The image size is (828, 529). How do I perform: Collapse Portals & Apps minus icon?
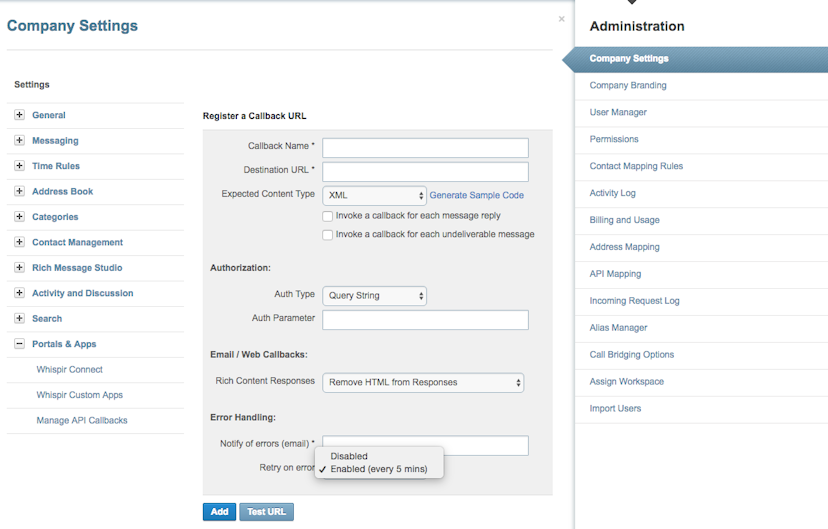coord(19,344)
